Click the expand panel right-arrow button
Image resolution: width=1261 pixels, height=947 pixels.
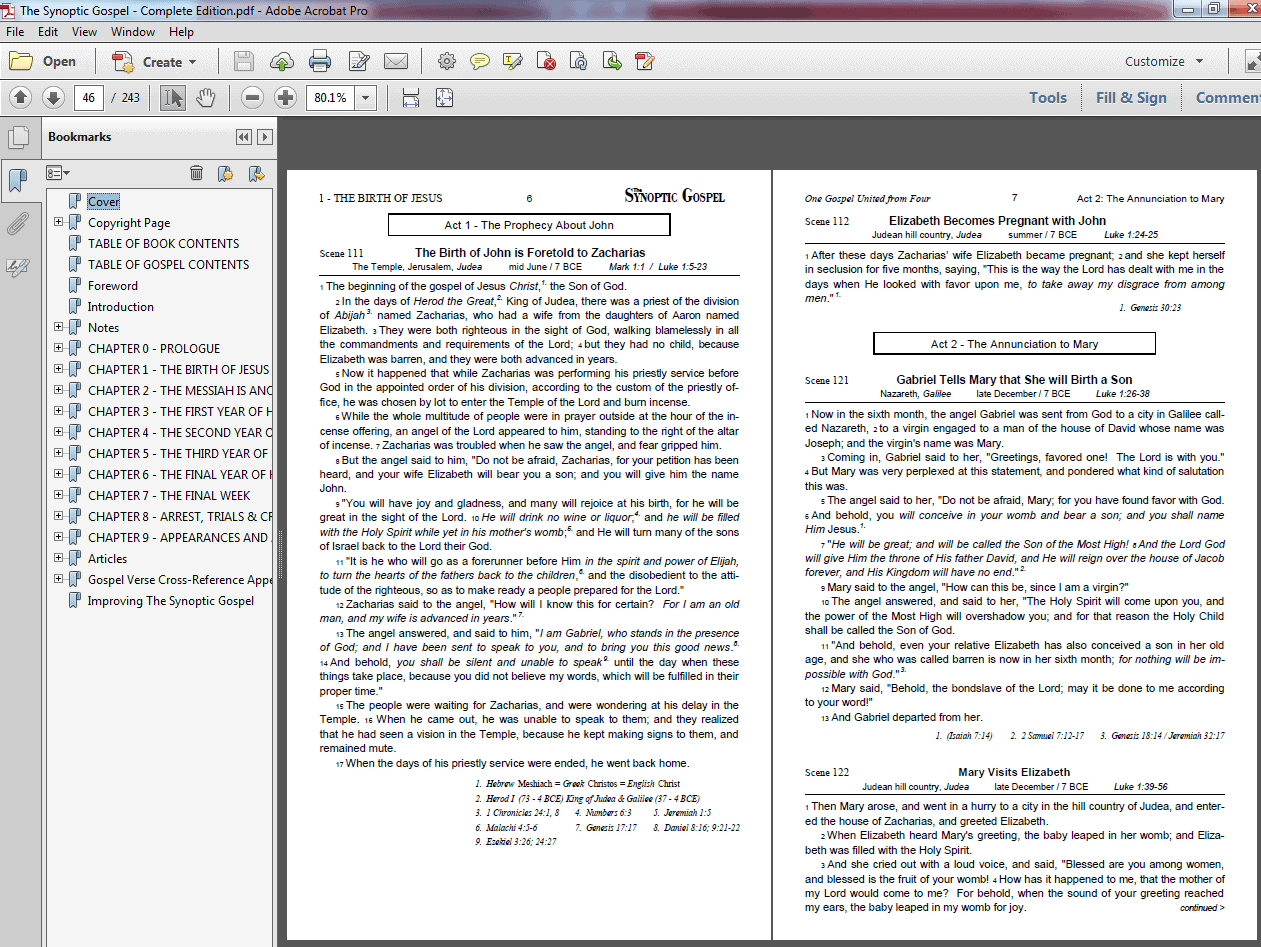coord(264,137)
